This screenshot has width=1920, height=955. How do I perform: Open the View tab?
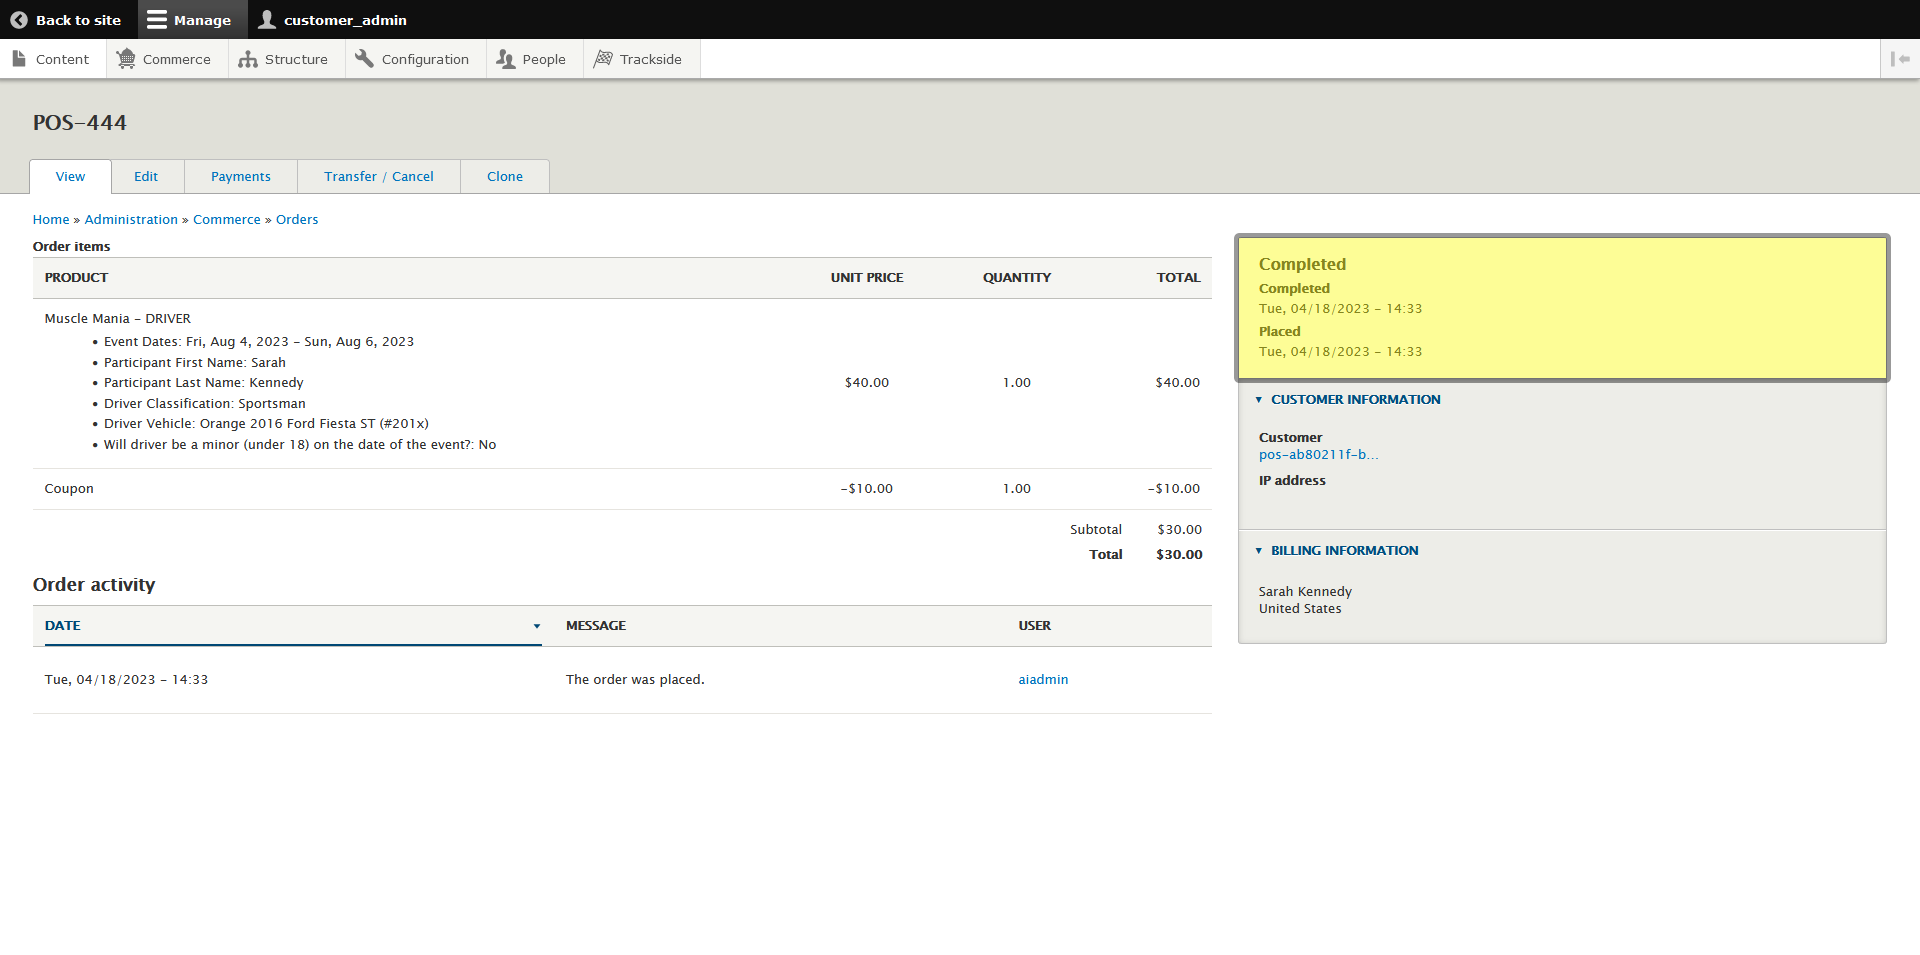pos(70,177)
